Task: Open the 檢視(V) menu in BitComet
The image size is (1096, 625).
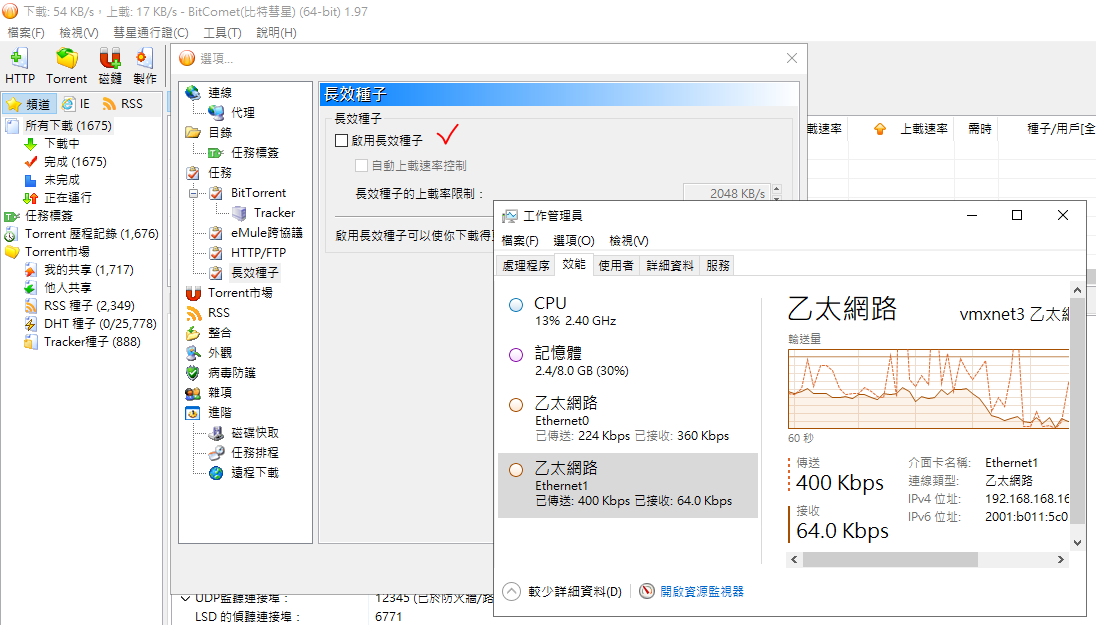Action: tap(79, 33)
